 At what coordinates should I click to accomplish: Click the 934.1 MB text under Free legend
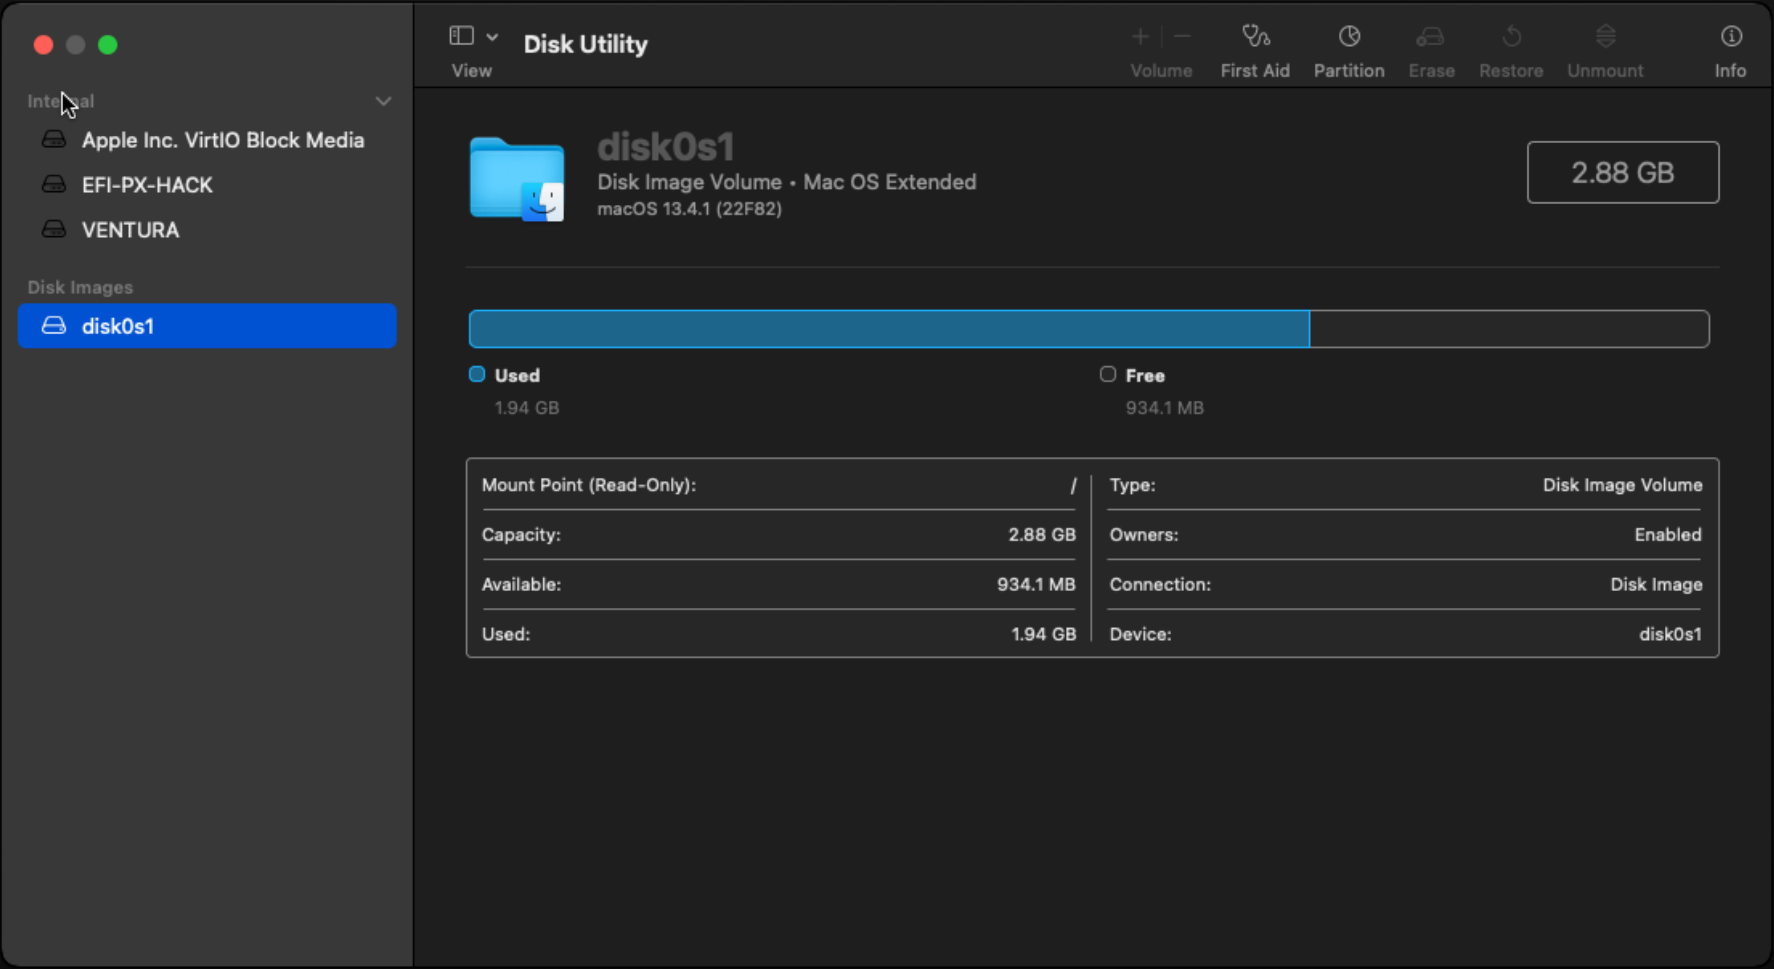click(1165, 408)
